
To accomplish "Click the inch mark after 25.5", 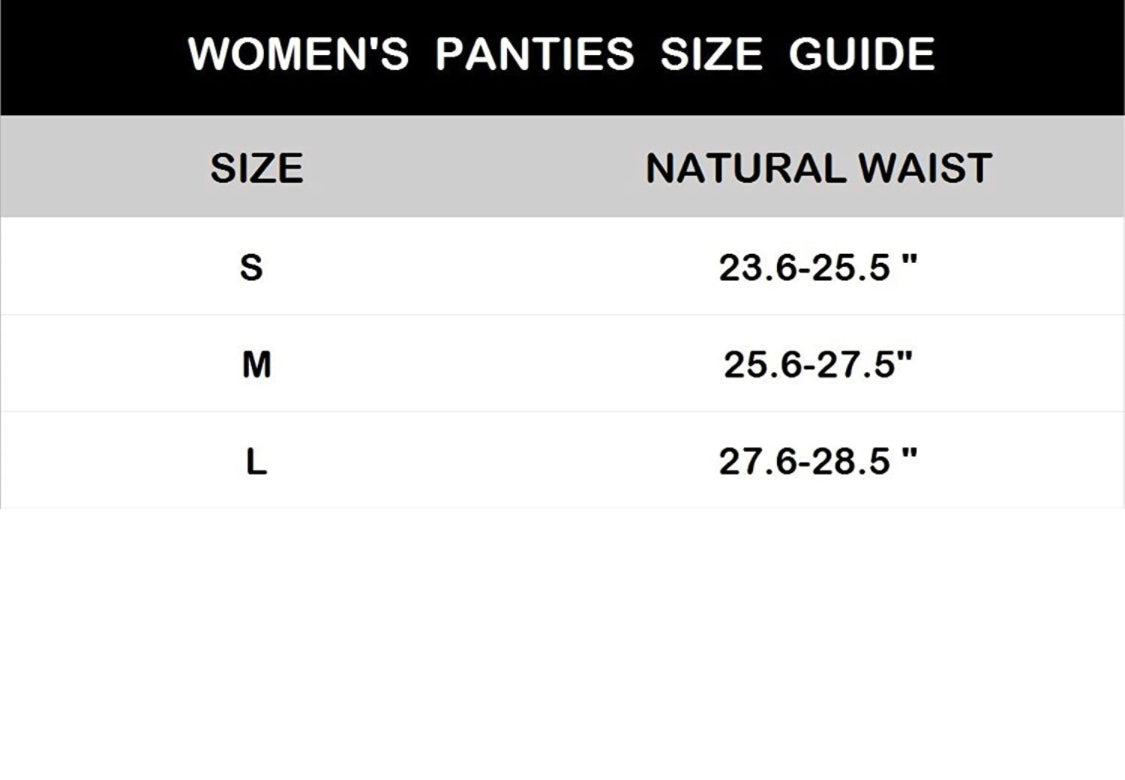I will (x=910, y=260).
